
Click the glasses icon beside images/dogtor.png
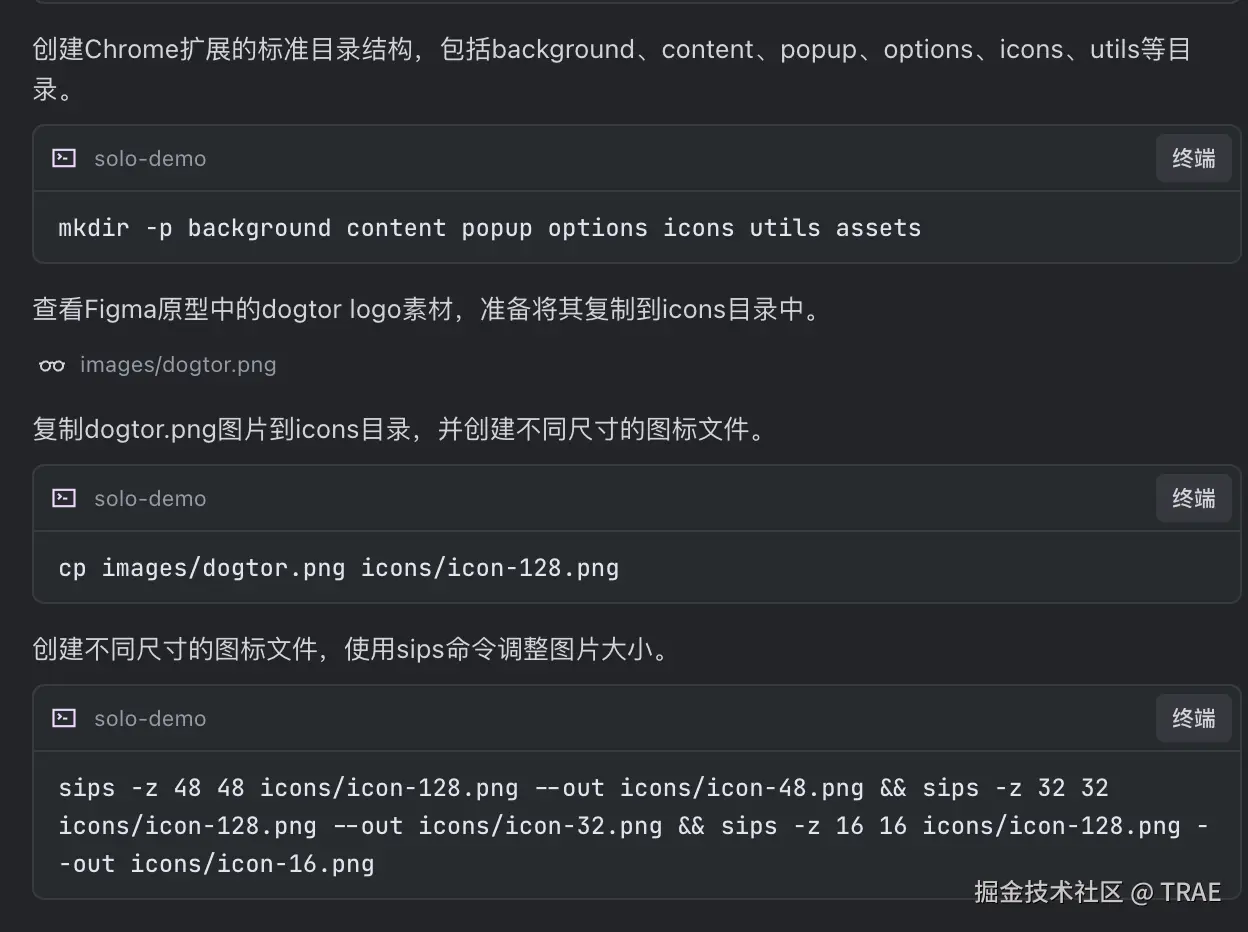52,365
